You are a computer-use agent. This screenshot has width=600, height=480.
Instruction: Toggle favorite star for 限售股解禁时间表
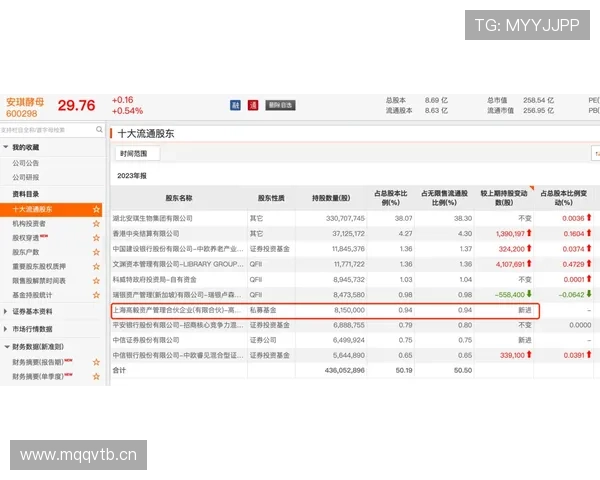point(96,281)
